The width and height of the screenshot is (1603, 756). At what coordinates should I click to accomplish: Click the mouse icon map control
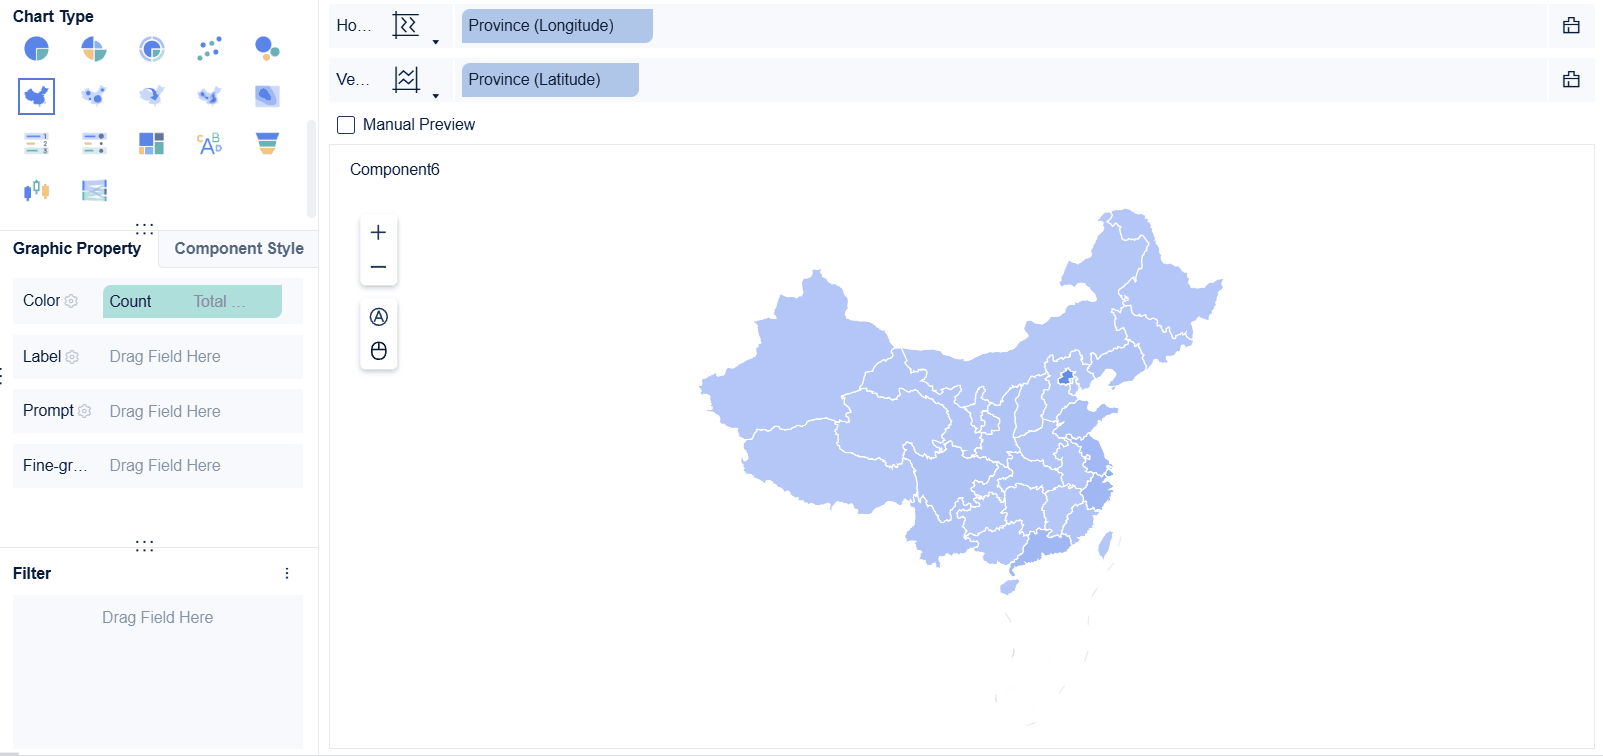378,351
